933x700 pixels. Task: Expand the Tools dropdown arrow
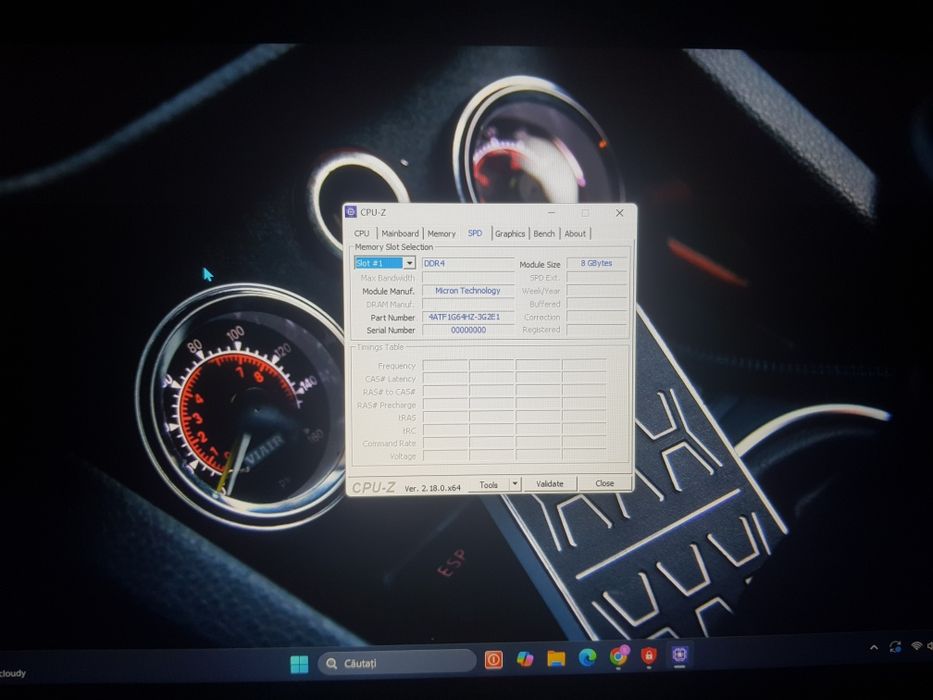point(515,484)
